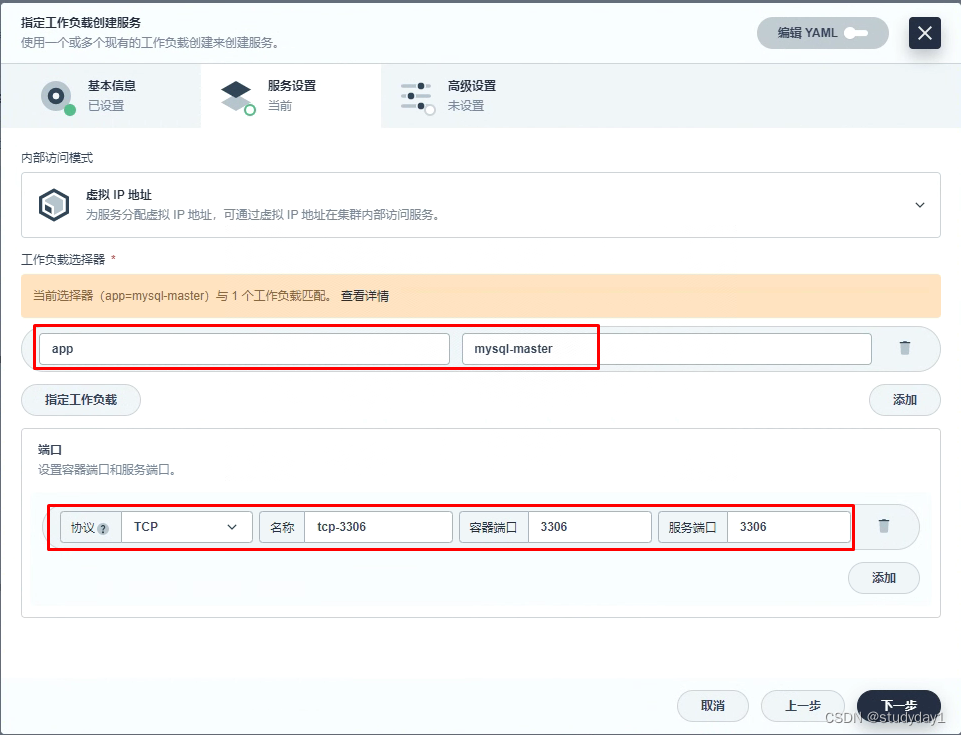Click the 虚拟 IP 地址 cube icon

coord(54,205)
